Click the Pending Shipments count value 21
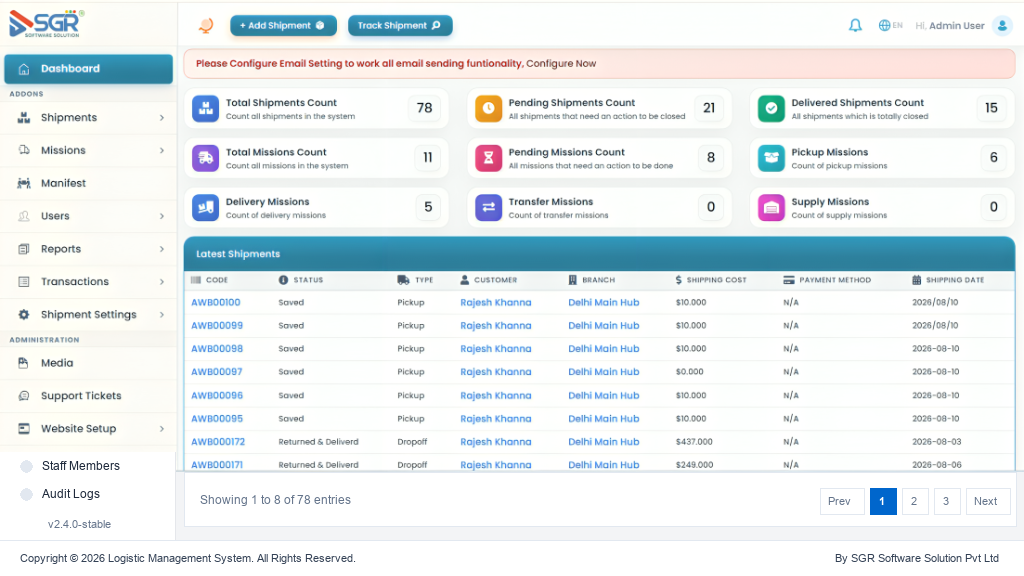Screen dimensions: 1024x576 709,108
